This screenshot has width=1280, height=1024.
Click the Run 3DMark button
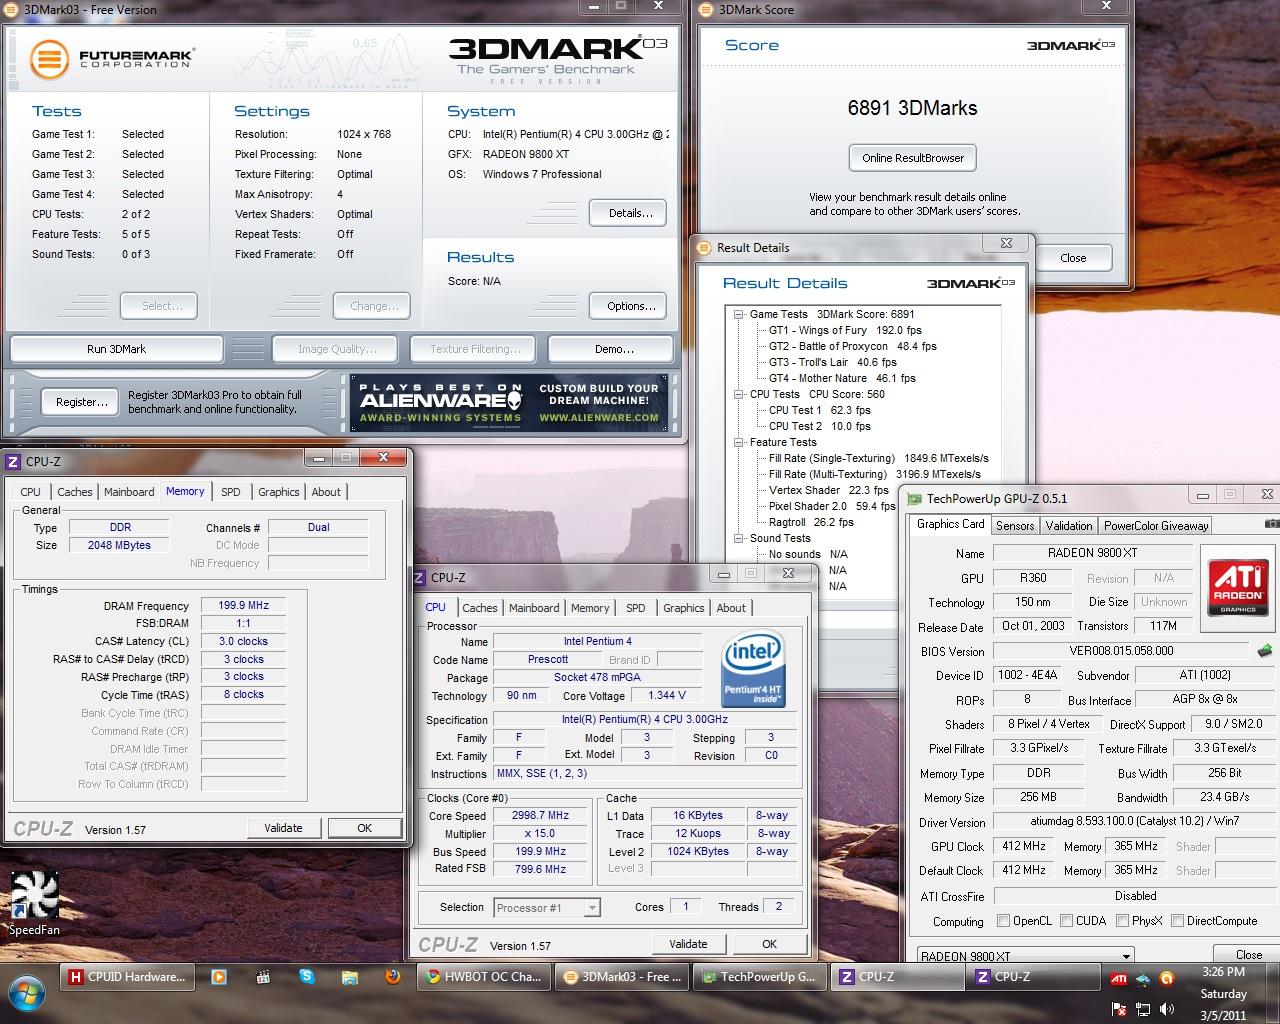[x=116, y=349]
